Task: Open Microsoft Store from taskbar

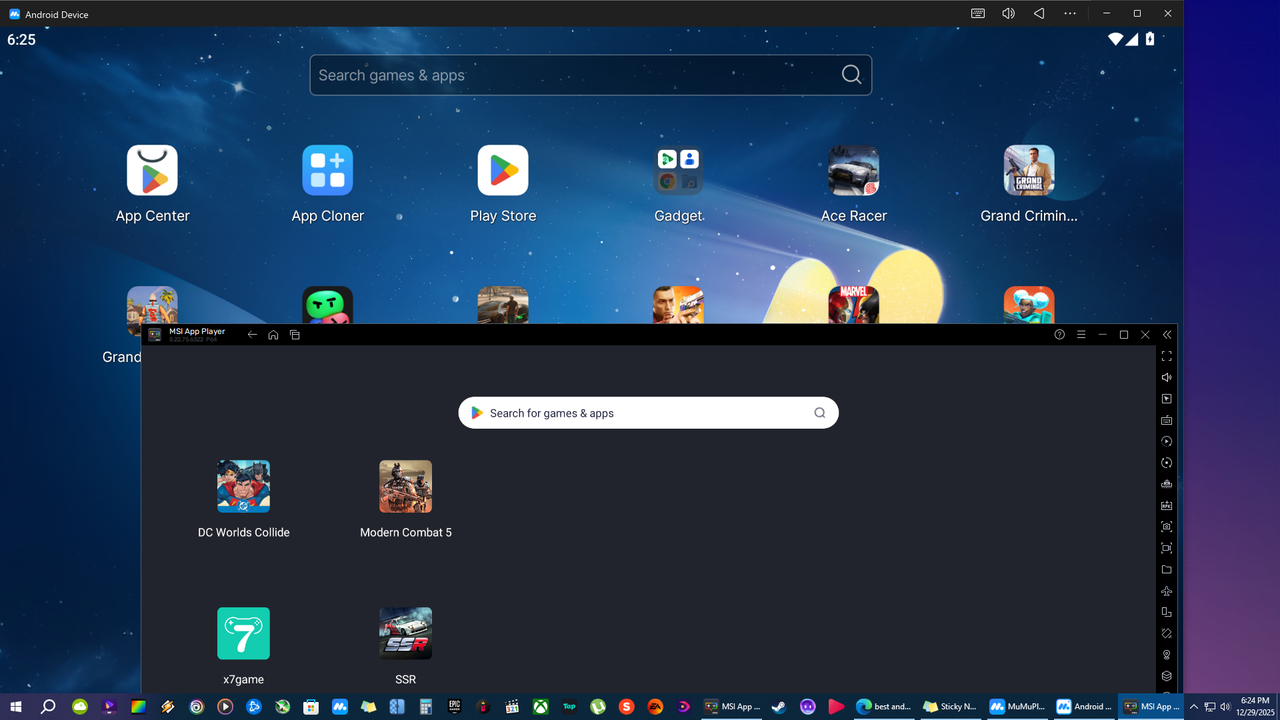Action: click(311, 707)
